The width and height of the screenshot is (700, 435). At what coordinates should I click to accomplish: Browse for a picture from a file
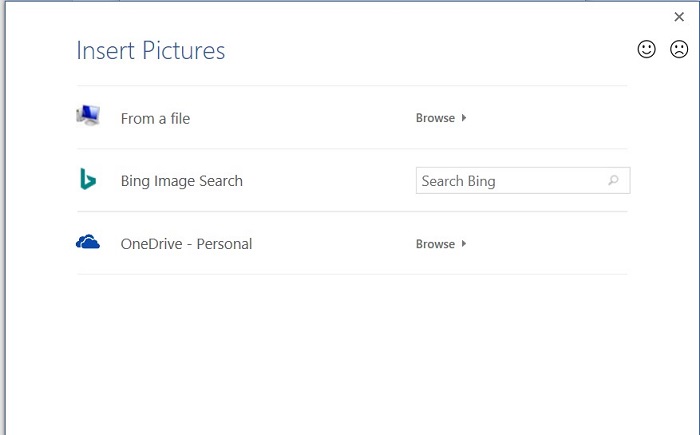[435, 118]
